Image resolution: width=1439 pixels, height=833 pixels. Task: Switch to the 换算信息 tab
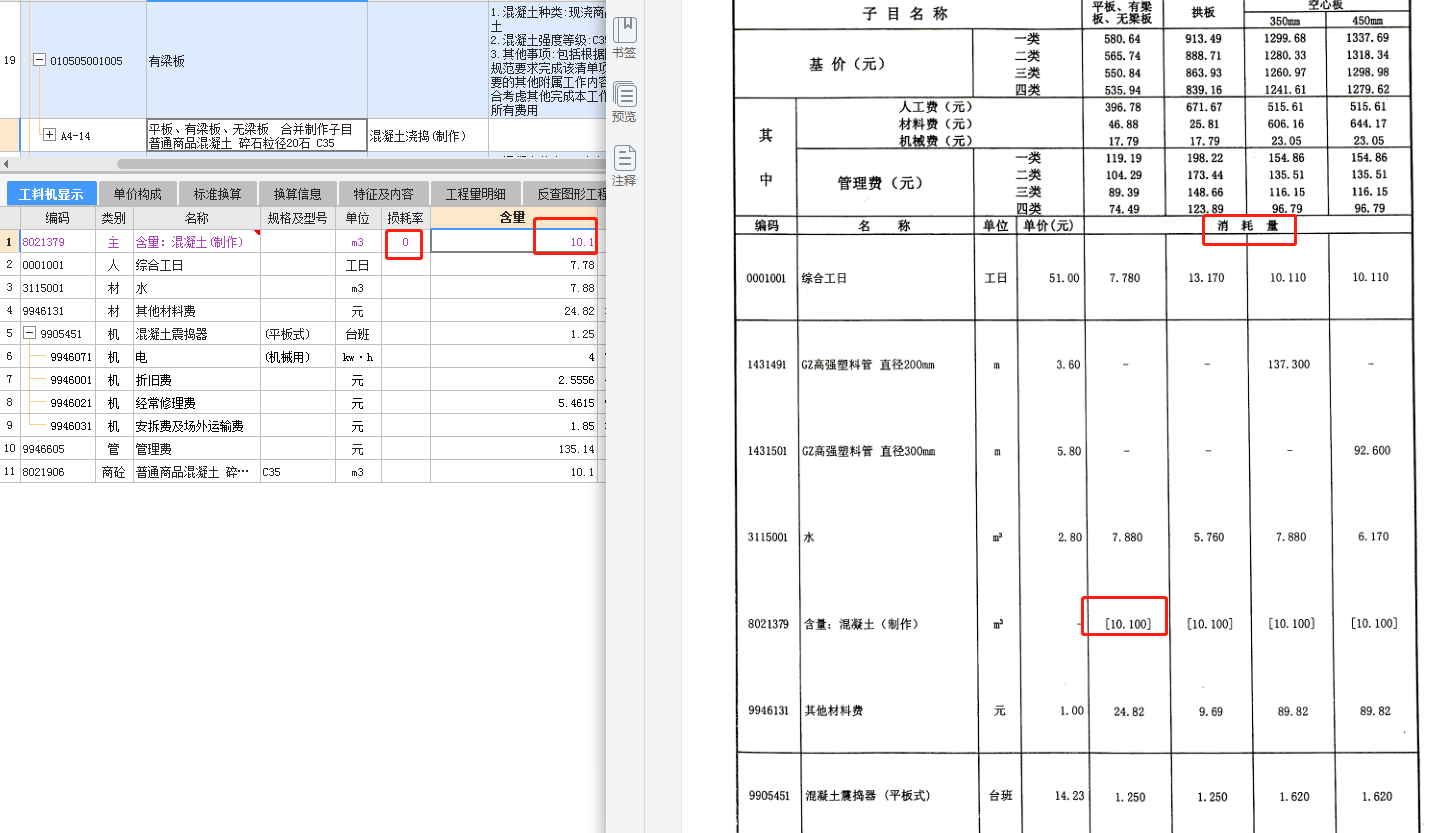tap(298, 194)
